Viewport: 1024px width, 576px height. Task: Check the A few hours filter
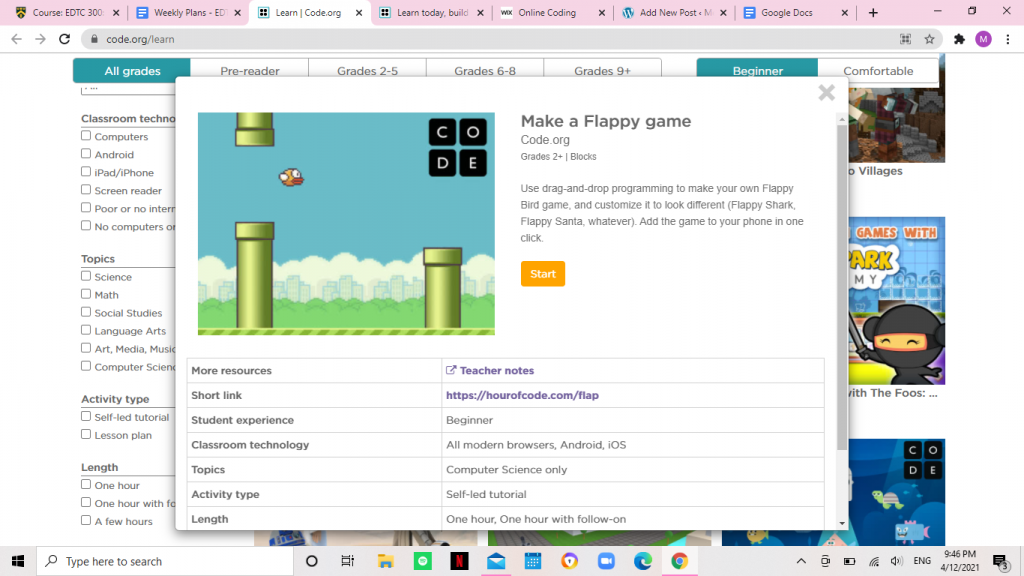click(x=86, y=520)
